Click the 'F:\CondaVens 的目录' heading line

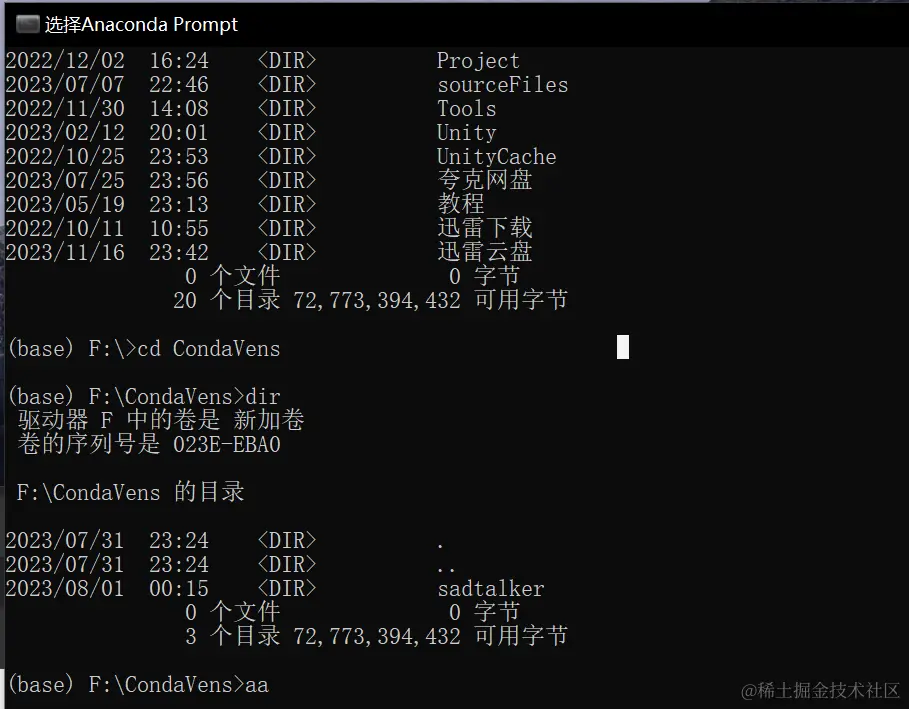(130, 492)
